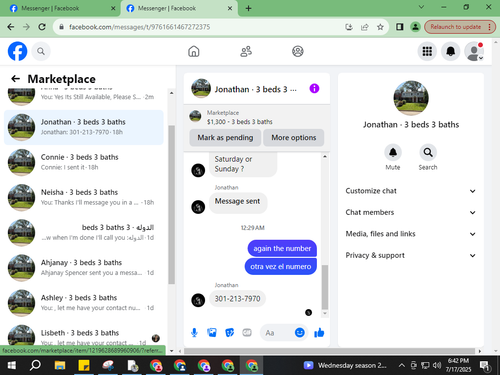Click conversation list vertical scrollbar thumb
Image resolution: width=500 pixels, height=375 pixels.
[x=171, y=204]
